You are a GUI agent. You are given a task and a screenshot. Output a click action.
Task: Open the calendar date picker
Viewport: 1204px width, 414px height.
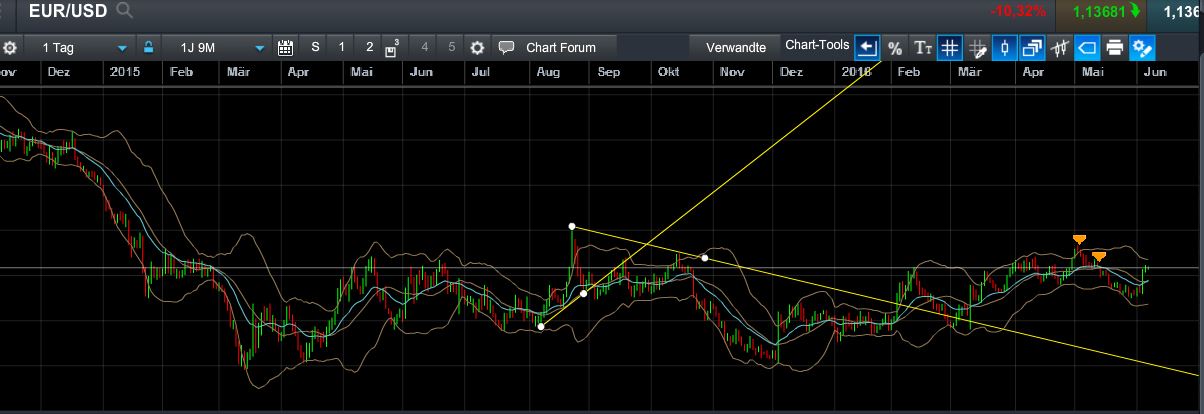285,47
